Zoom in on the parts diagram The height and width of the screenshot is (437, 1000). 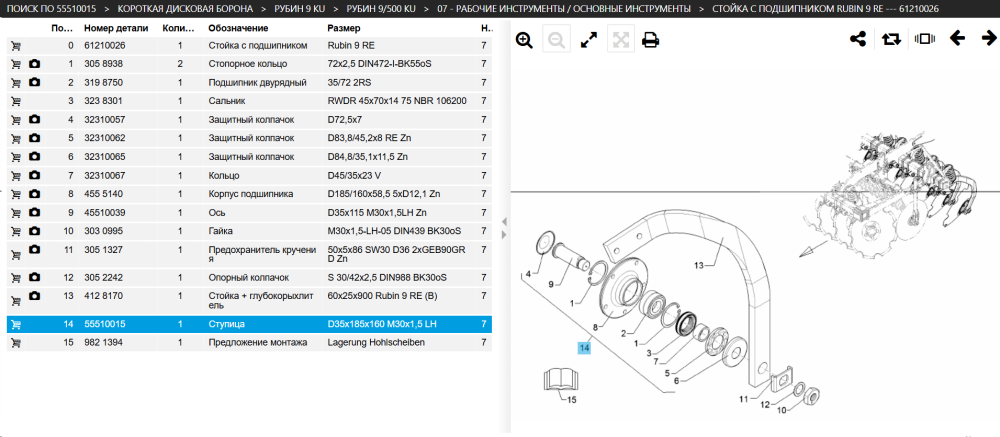coord(524,40)
